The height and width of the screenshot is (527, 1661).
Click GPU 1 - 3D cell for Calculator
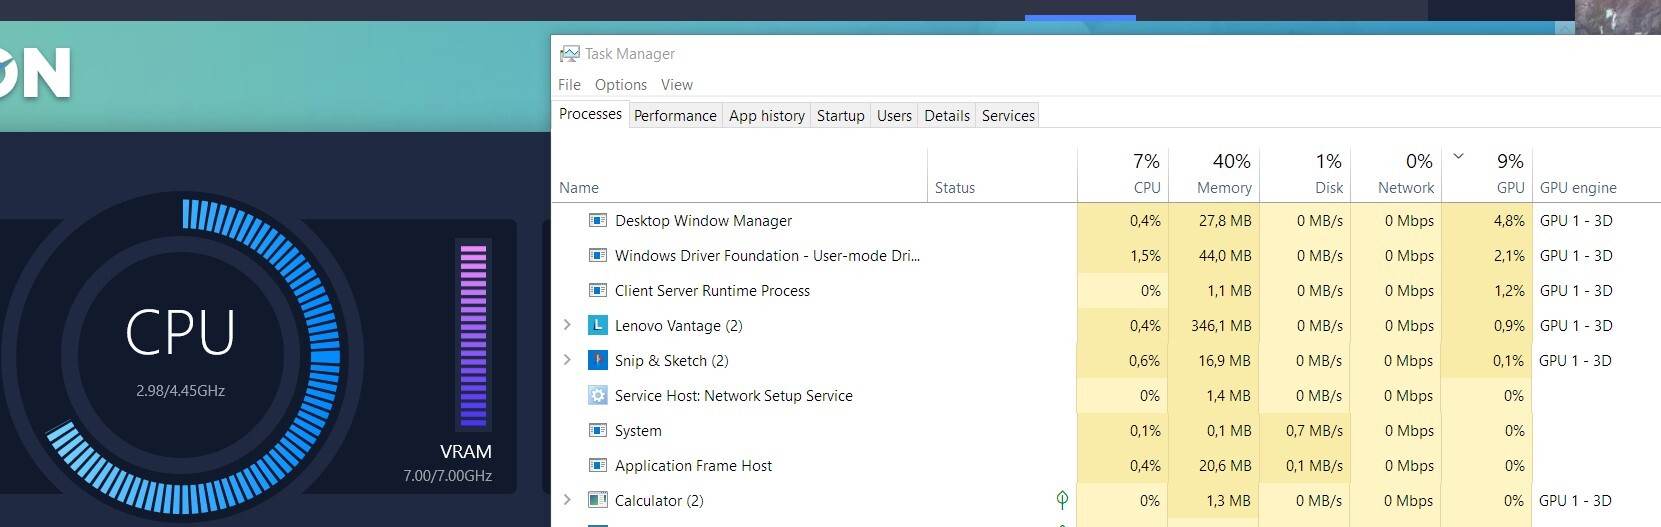1596,500
